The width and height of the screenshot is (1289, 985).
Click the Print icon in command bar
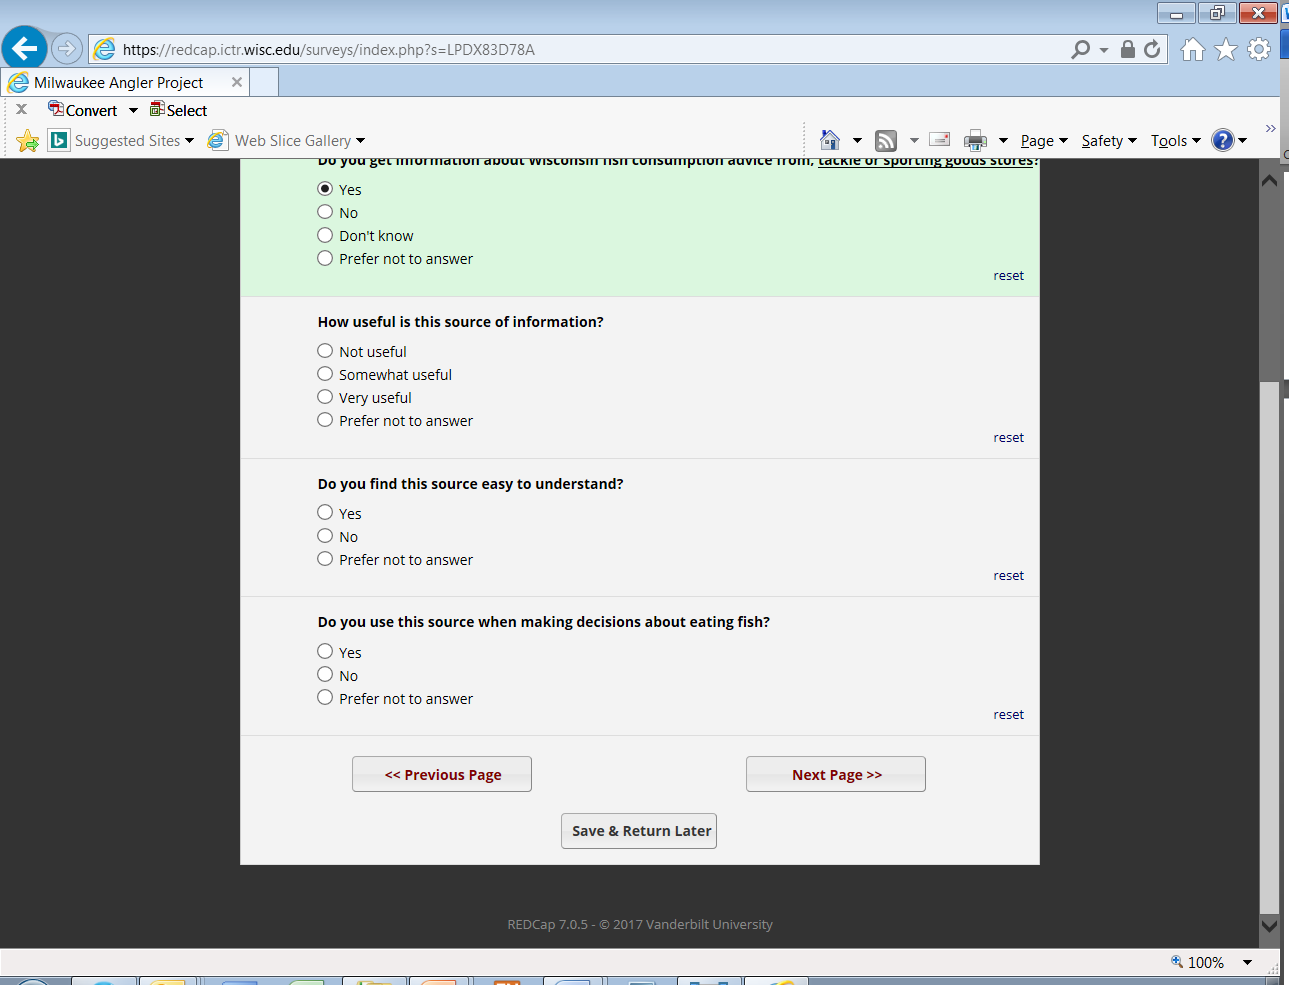pyautogui.click(x=975, y=141)
